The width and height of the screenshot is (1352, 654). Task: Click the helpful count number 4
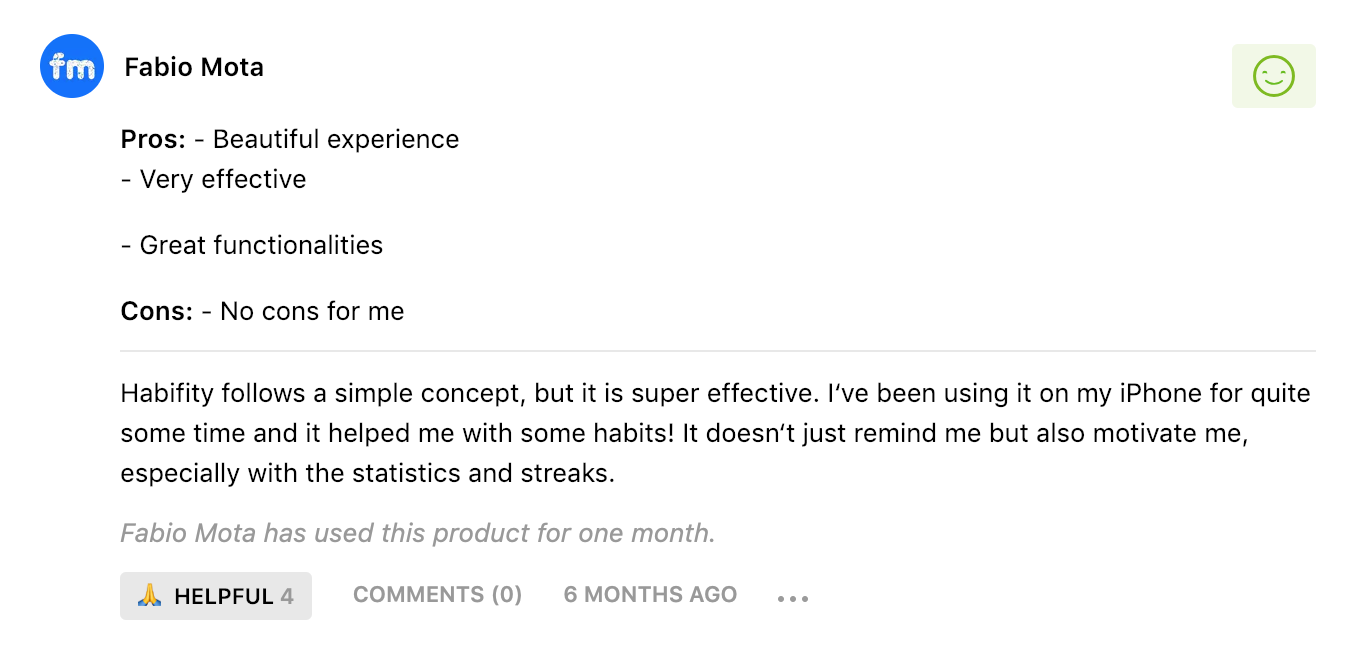(x=287, y=597)
